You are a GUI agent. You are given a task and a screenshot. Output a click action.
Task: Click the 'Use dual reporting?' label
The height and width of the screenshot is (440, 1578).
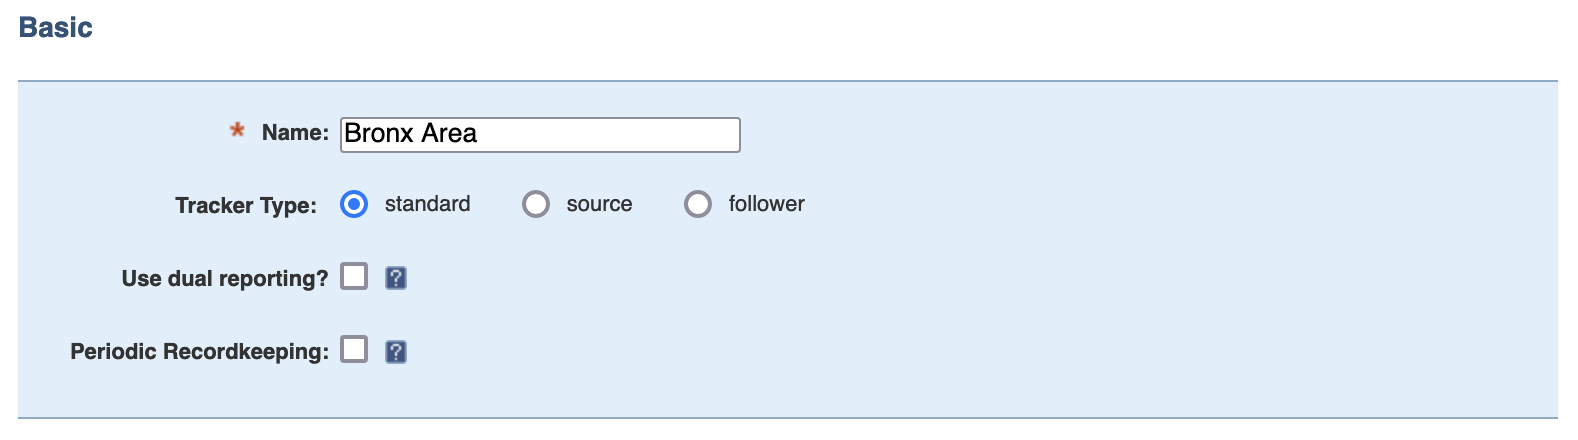(225, 279)
